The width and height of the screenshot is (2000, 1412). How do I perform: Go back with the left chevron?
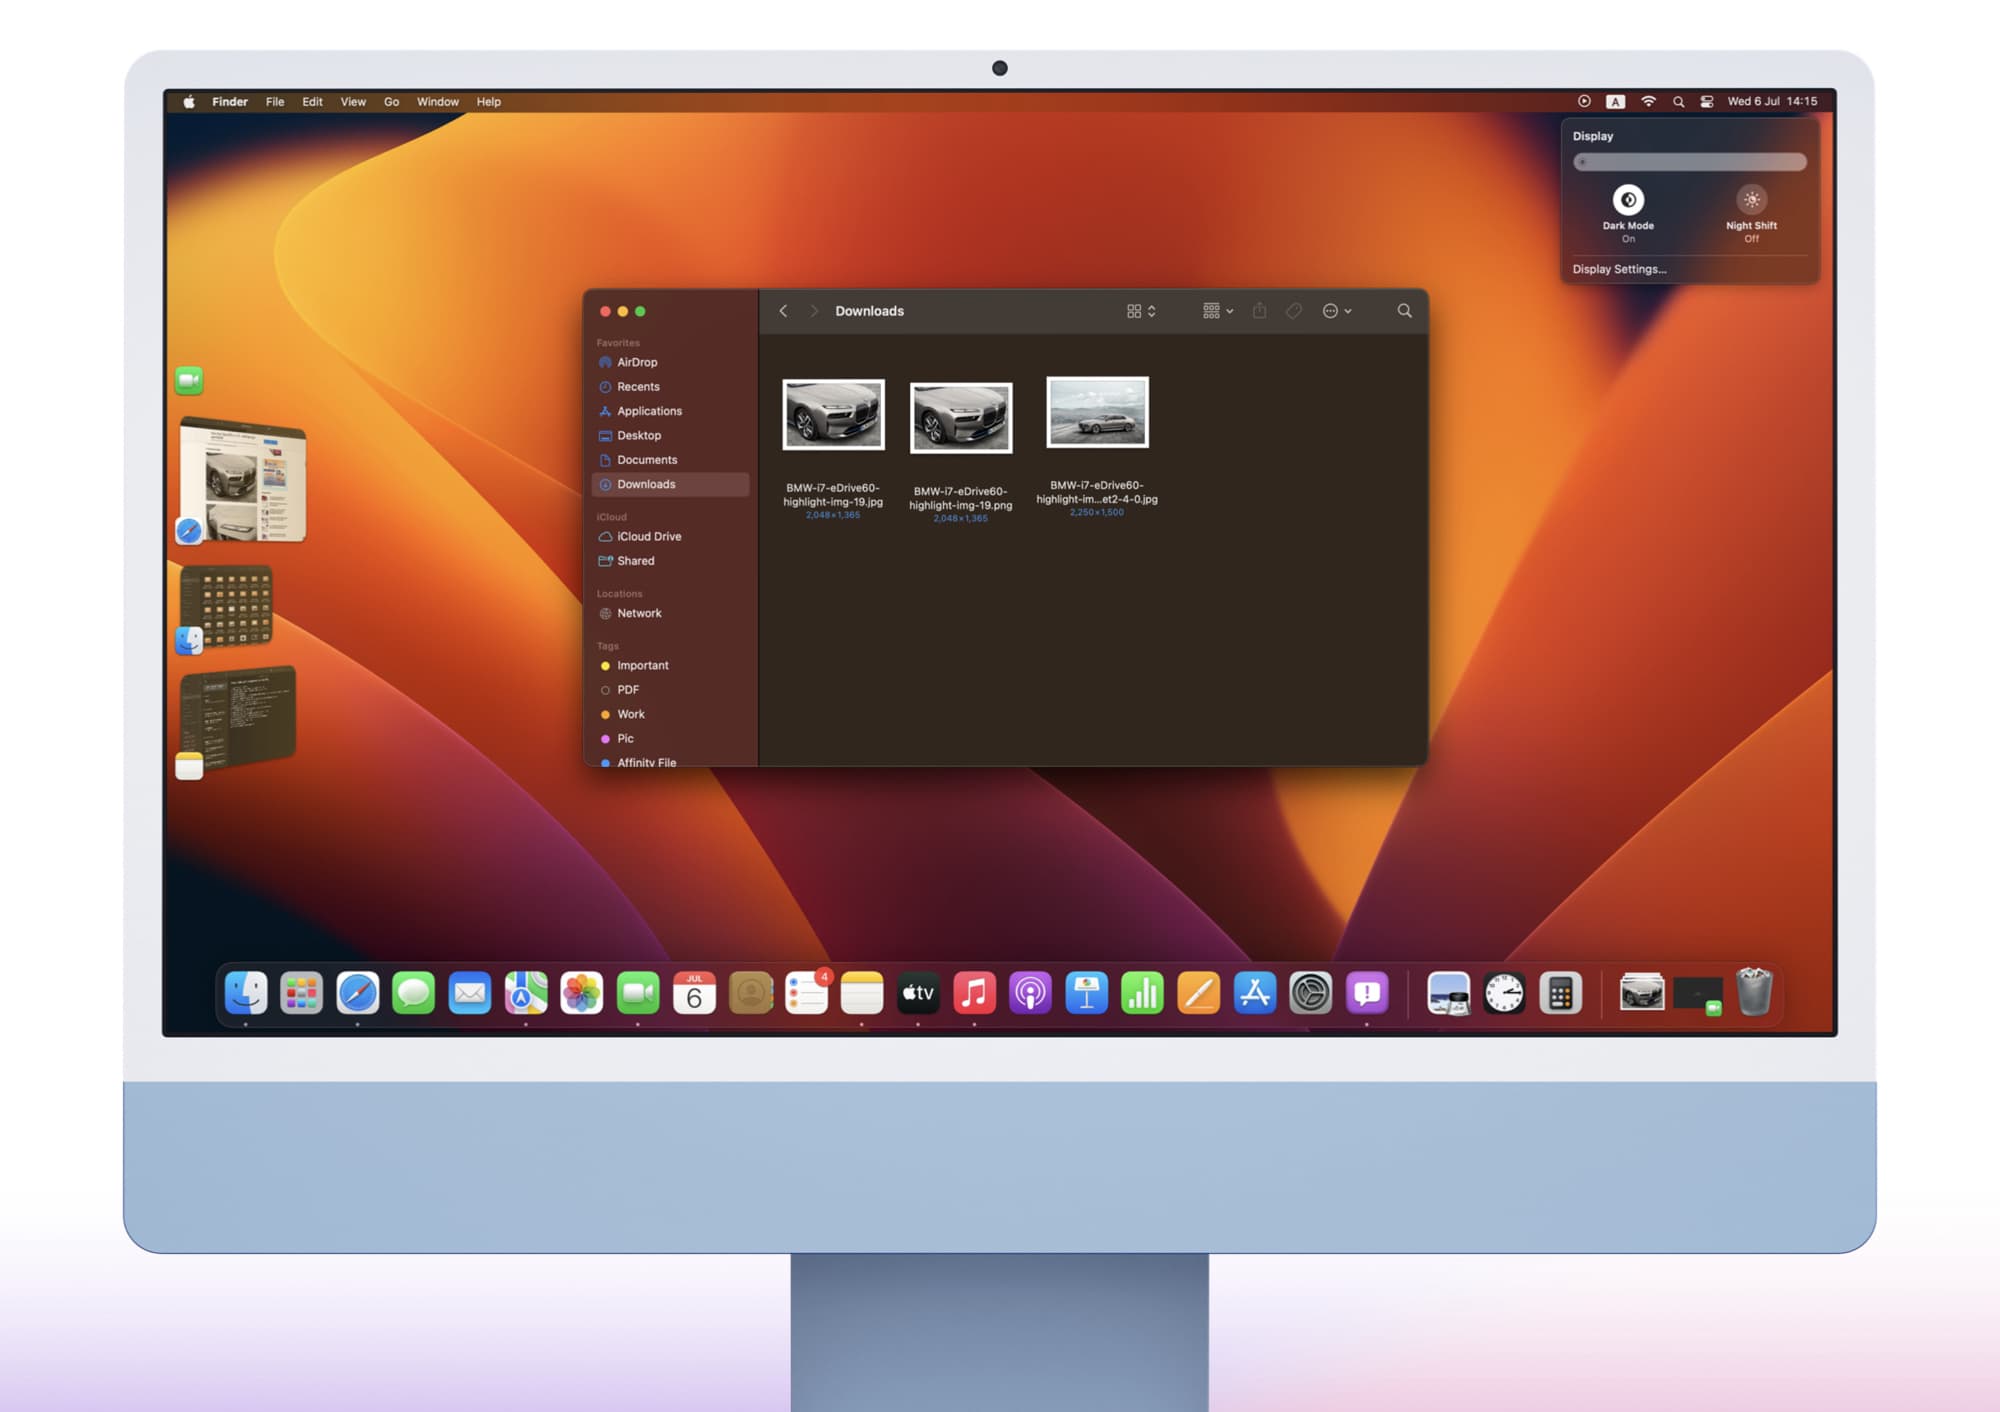pyautogui.click(x=783, y=311)
